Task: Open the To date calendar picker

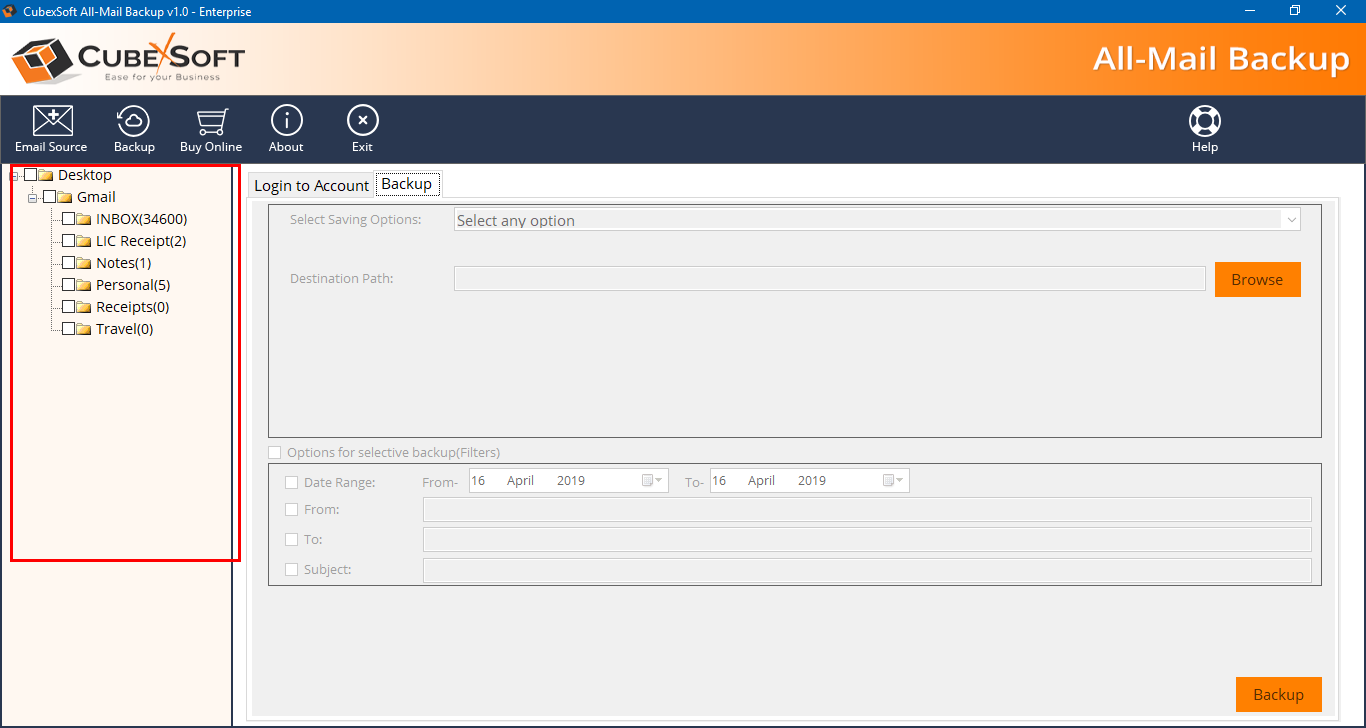Action: click(893, 481)
